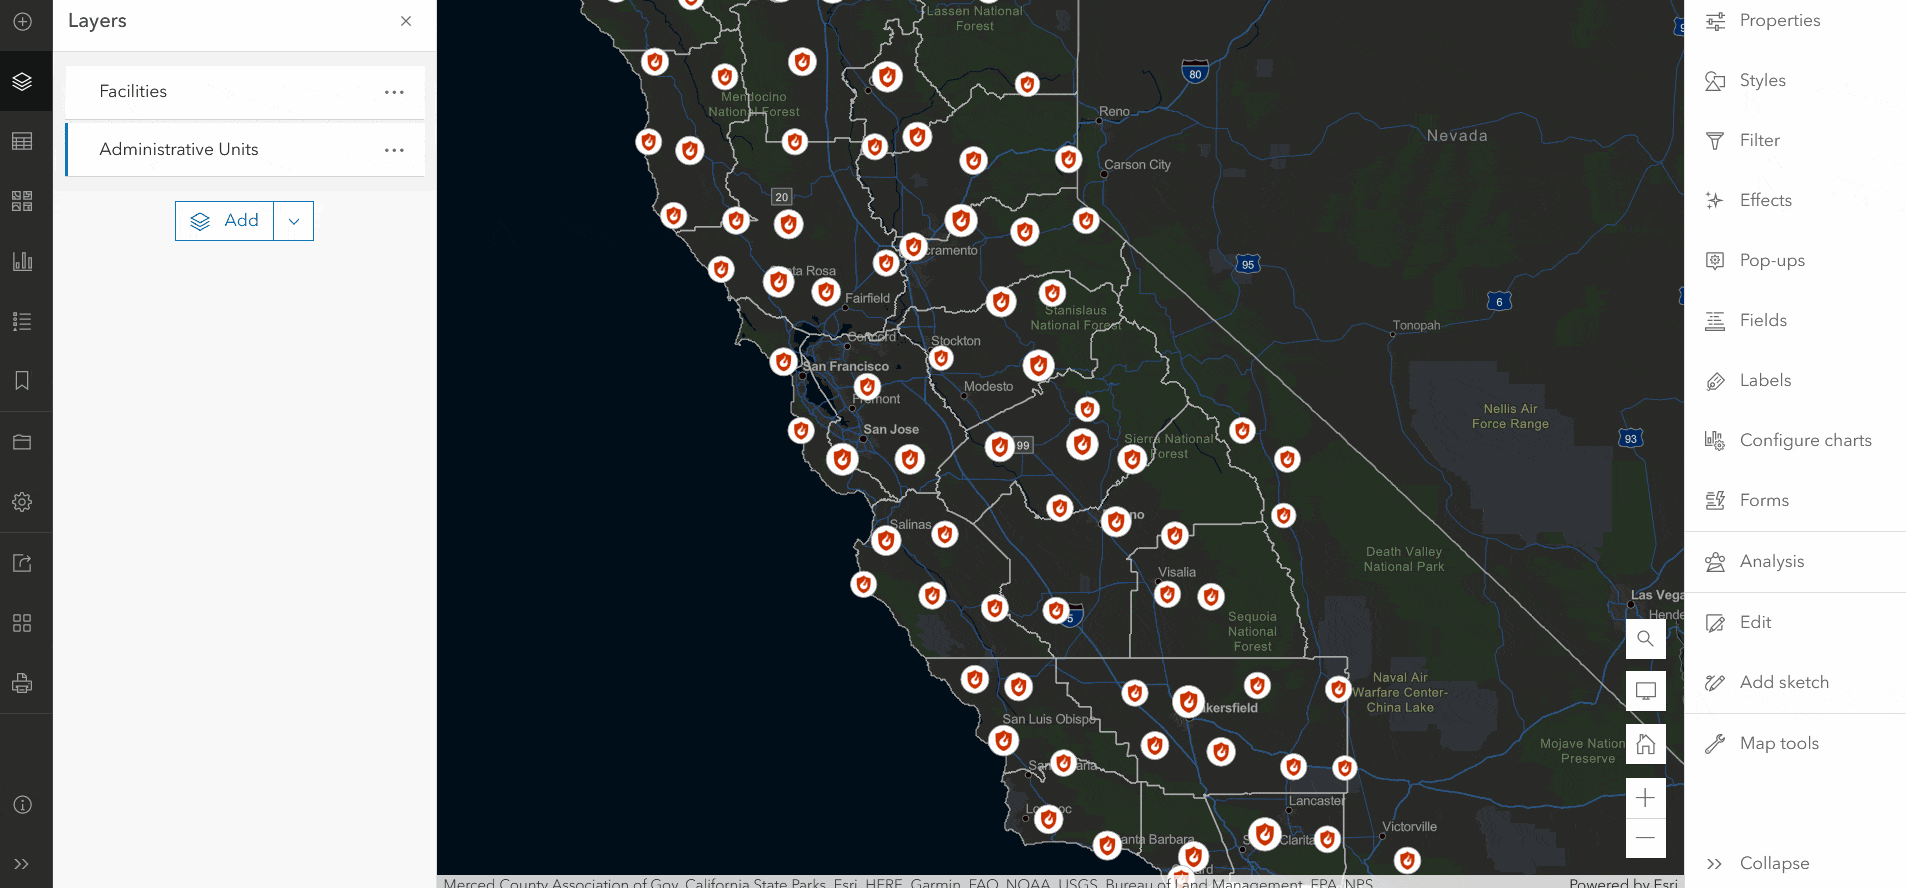Click the Modesto city label
Viewport: 1906px width, 888px height.
pyautogui.click(x=988, y=387)
